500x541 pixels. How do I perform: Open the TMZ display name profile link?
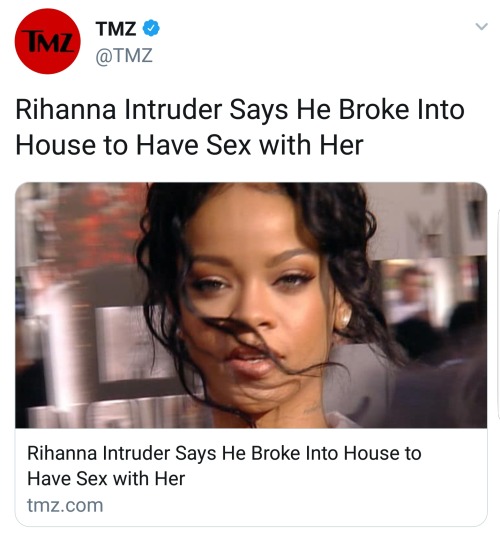click(x=116, y=29)
